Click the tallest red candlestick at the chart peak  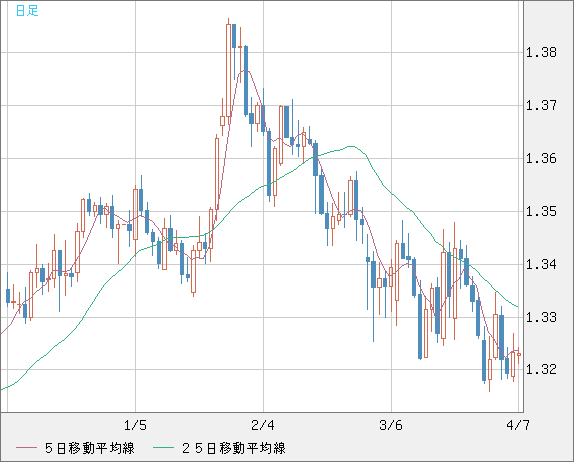point(228,70)
